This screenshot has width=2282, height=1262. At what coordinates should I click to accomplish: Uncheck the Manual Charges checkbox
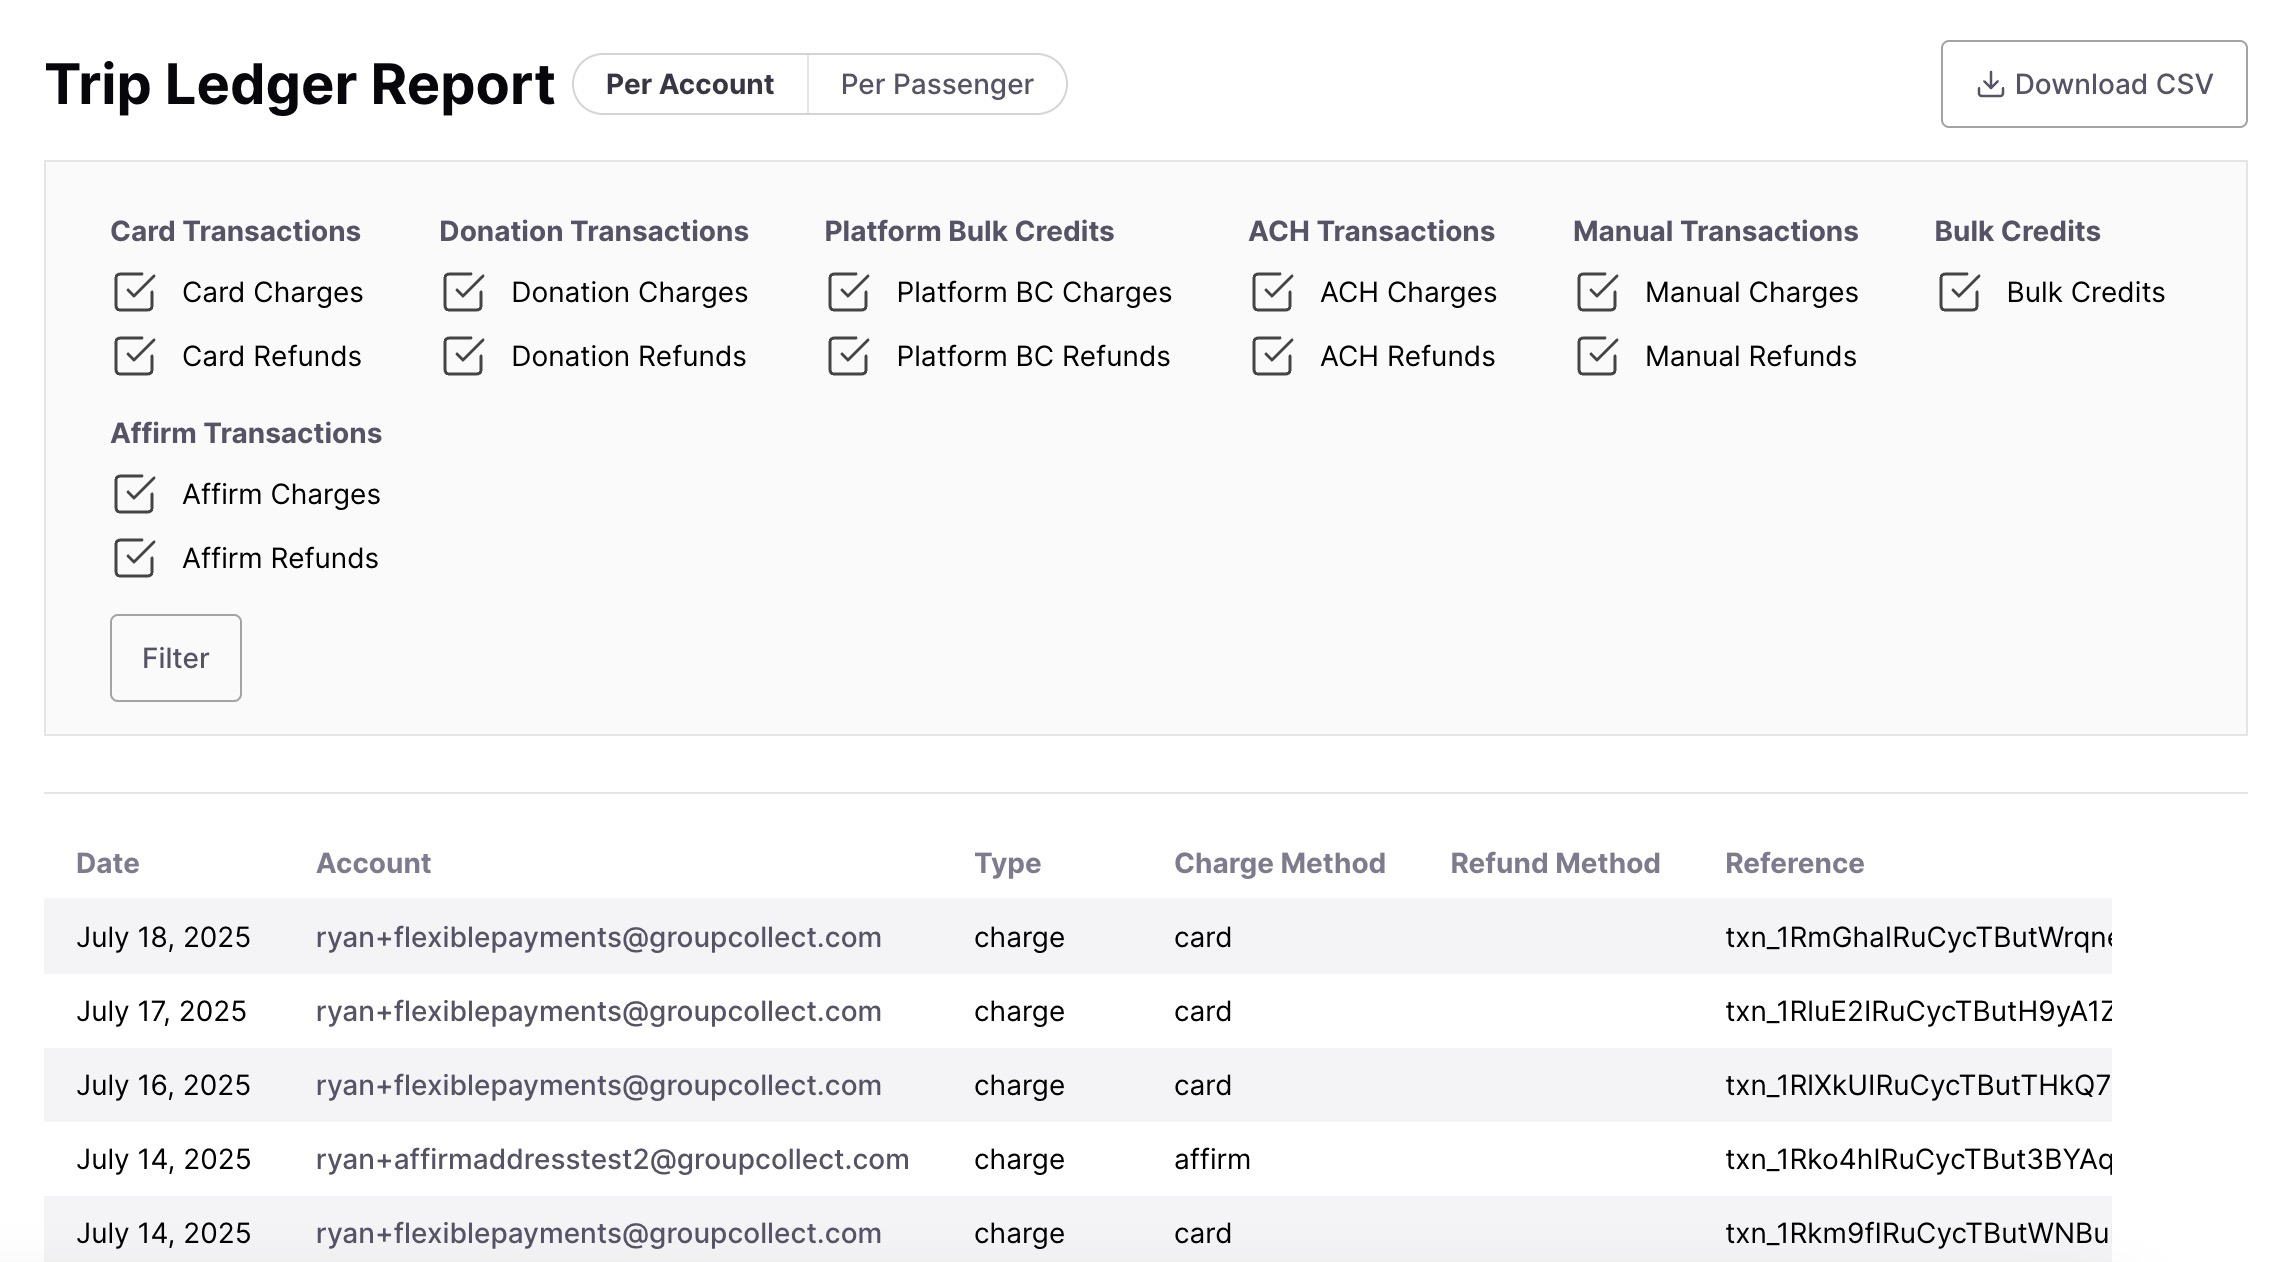tap(1597, 292)
